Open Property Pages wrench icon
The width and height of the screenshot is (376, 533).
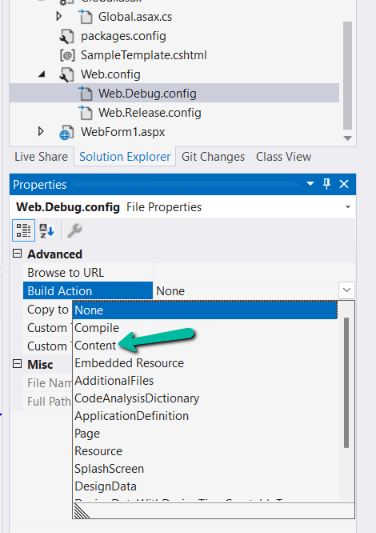74,230
